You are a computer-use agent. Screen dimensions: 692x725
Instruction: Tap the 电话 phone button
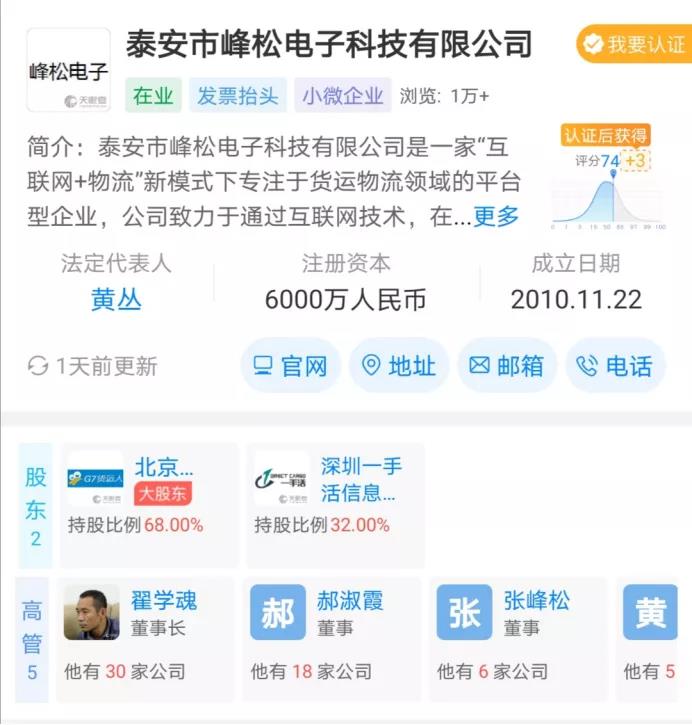tap(615, 366)
